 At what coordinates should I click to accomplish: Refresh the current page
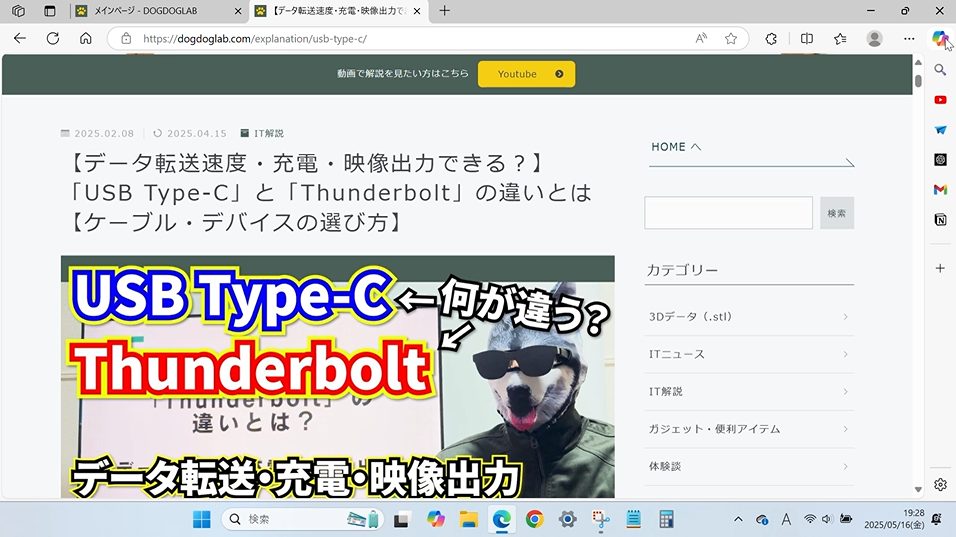tap(53, 39)
